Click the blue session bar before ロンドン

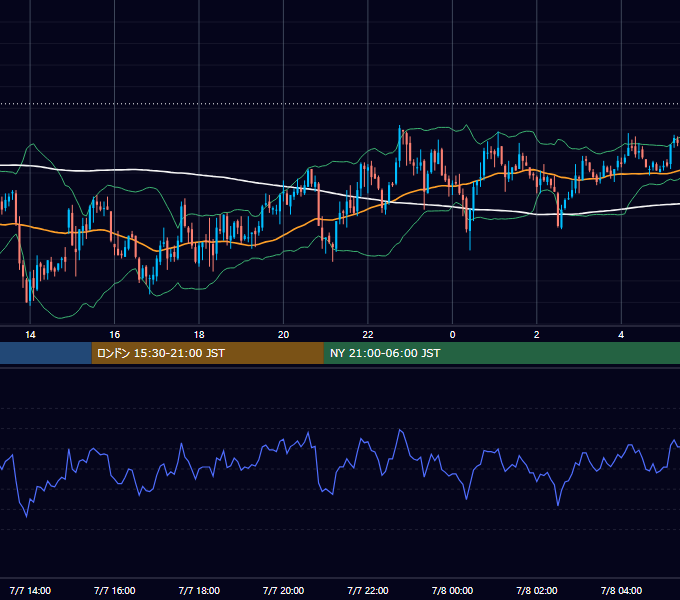click(x=46, y=353)
